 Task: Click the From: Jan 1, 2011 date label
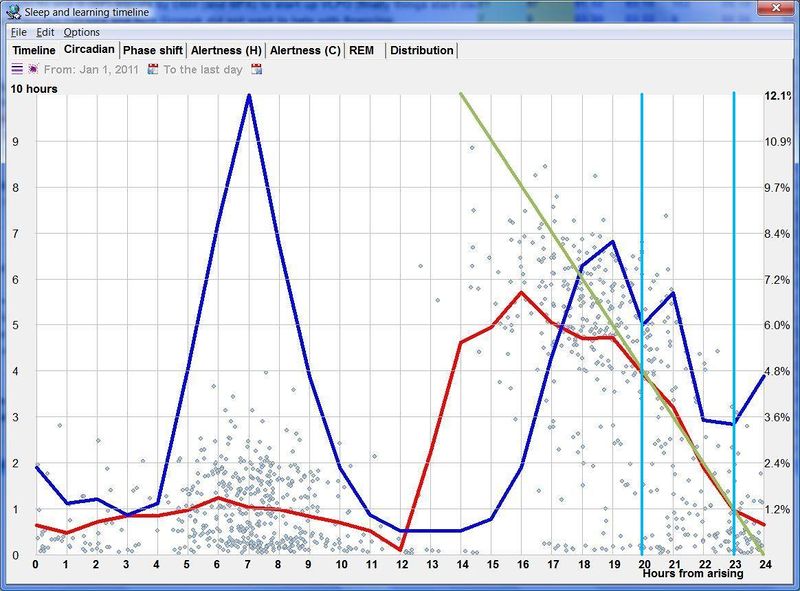[x=91, y=70]
